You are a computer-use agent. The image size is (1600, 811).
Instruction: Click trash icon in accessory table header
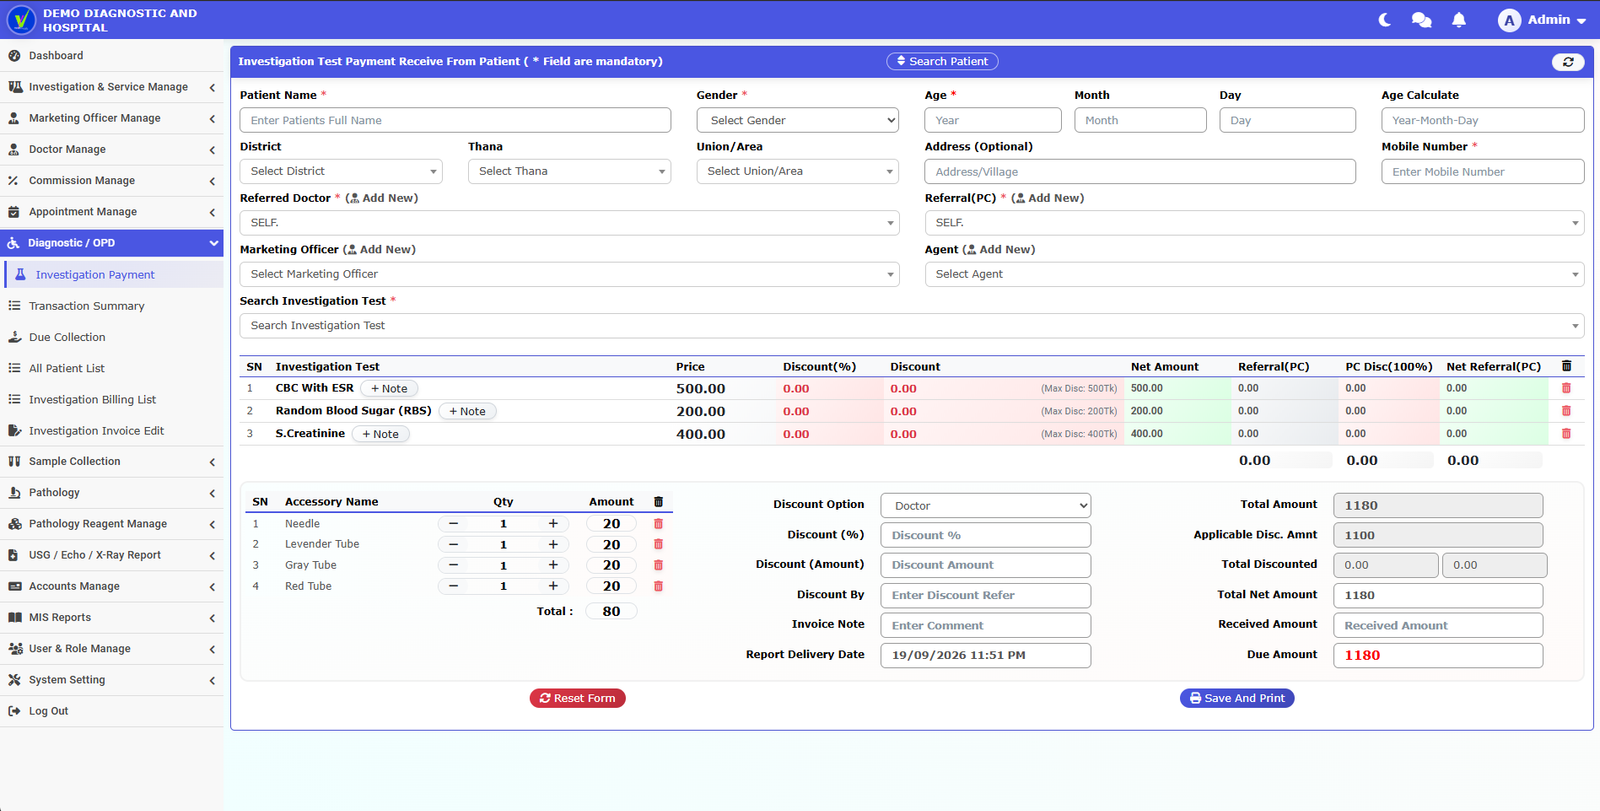tap(658, 502)
